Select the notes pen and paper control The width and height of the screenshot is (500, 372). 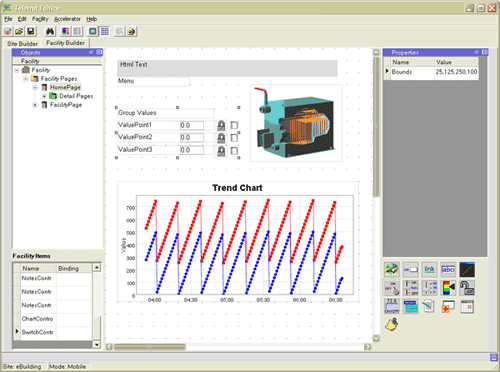(x=429, y=306)
